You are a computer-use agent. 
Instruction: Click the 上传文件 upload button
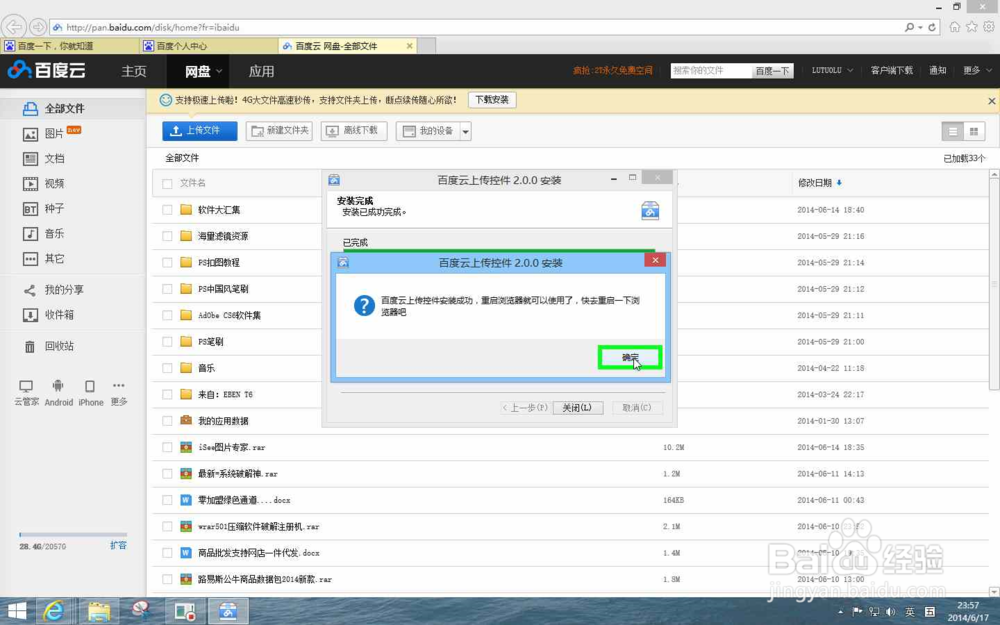point(200,131)
